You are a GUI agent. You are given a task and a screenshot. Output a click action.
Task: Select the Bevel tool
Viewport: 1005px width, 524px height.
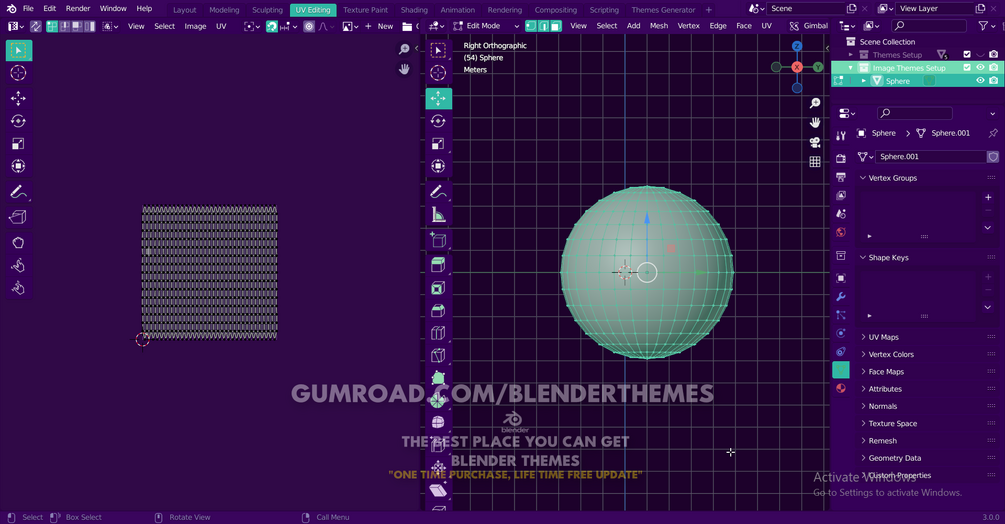click(x=438, y=311)
